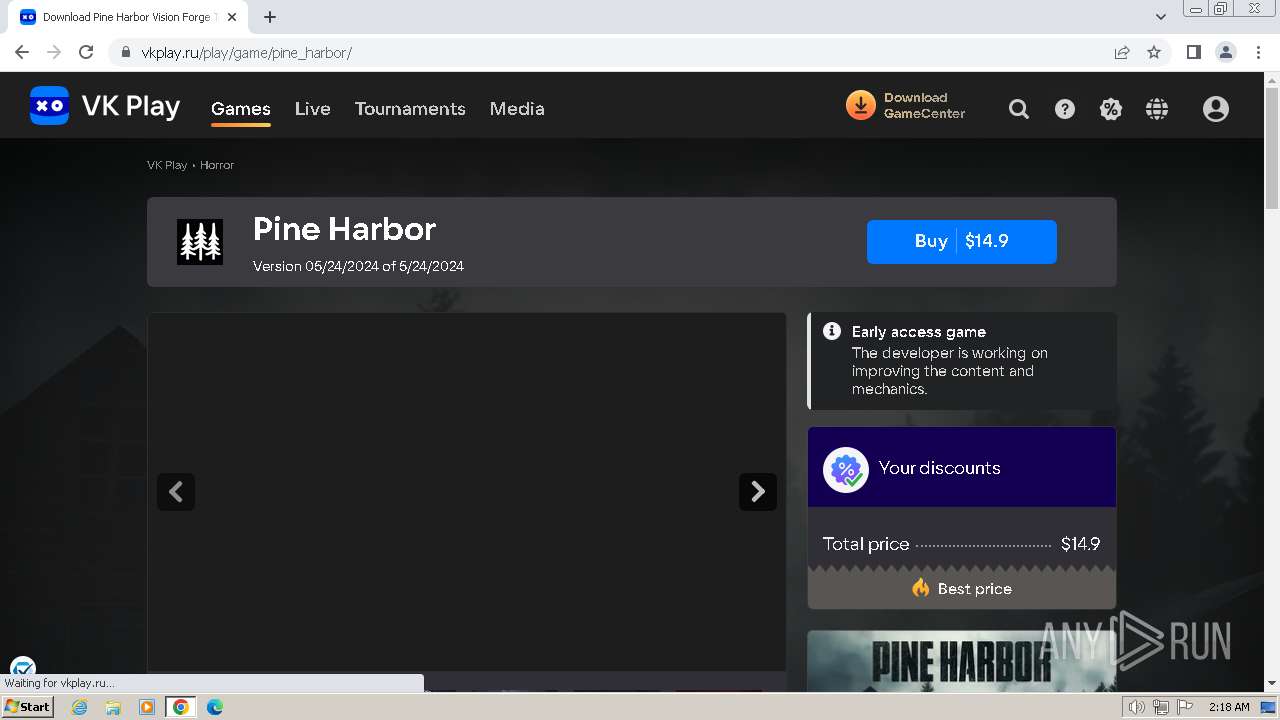Click version 05/24/2024 text
Image resolution: width=1280 pixels, height=720 pixels.
pos(358,266)
